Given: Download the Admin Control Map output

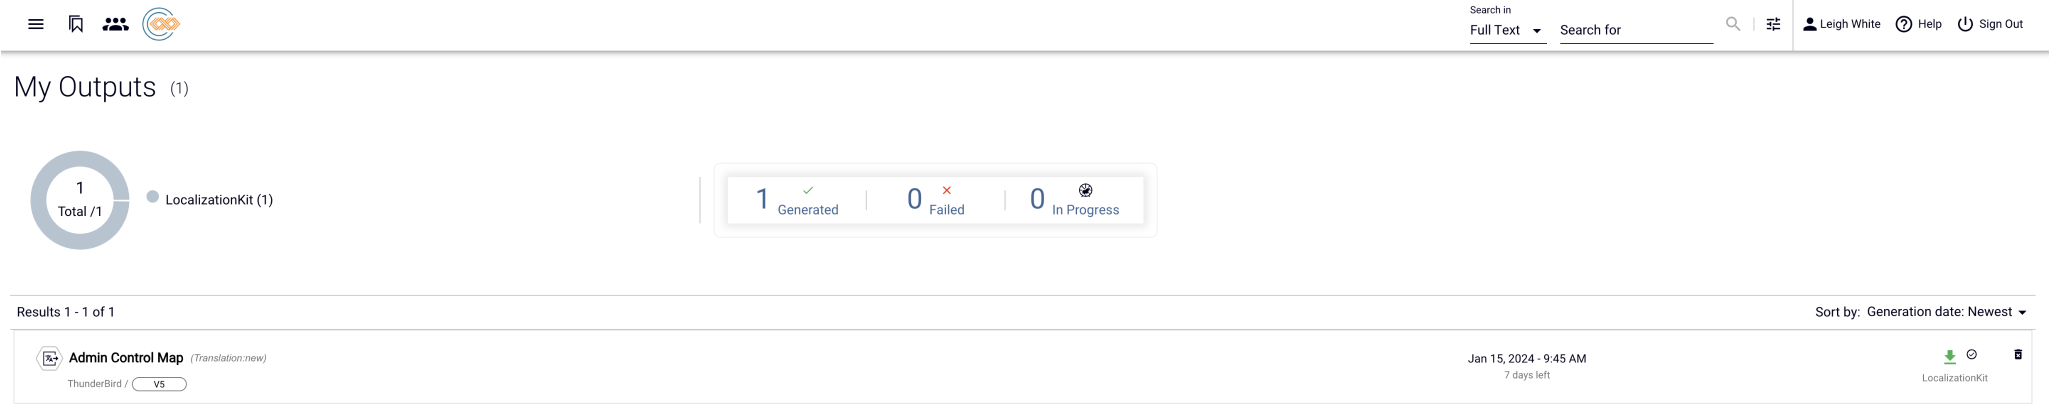Looking at the screenshot, I should coord(1949,356).
